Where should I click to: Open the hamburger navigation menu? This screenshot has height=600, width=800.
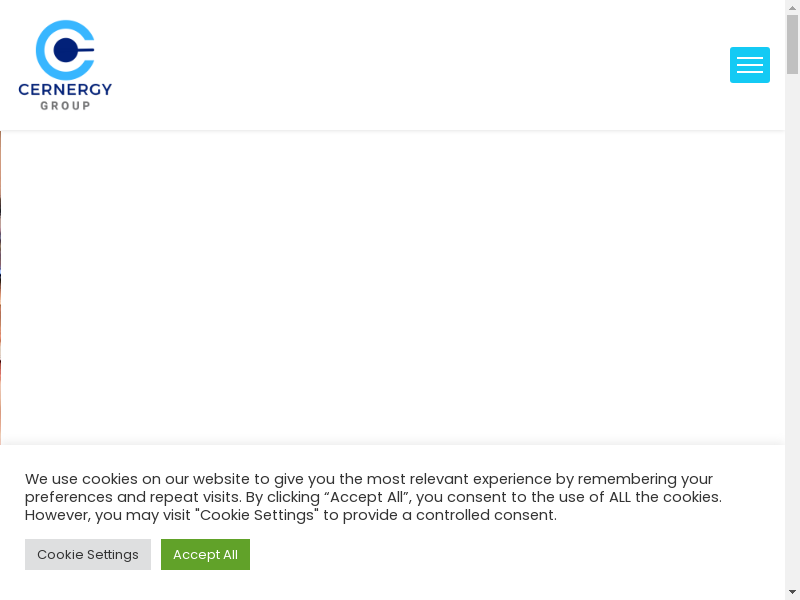749,65
